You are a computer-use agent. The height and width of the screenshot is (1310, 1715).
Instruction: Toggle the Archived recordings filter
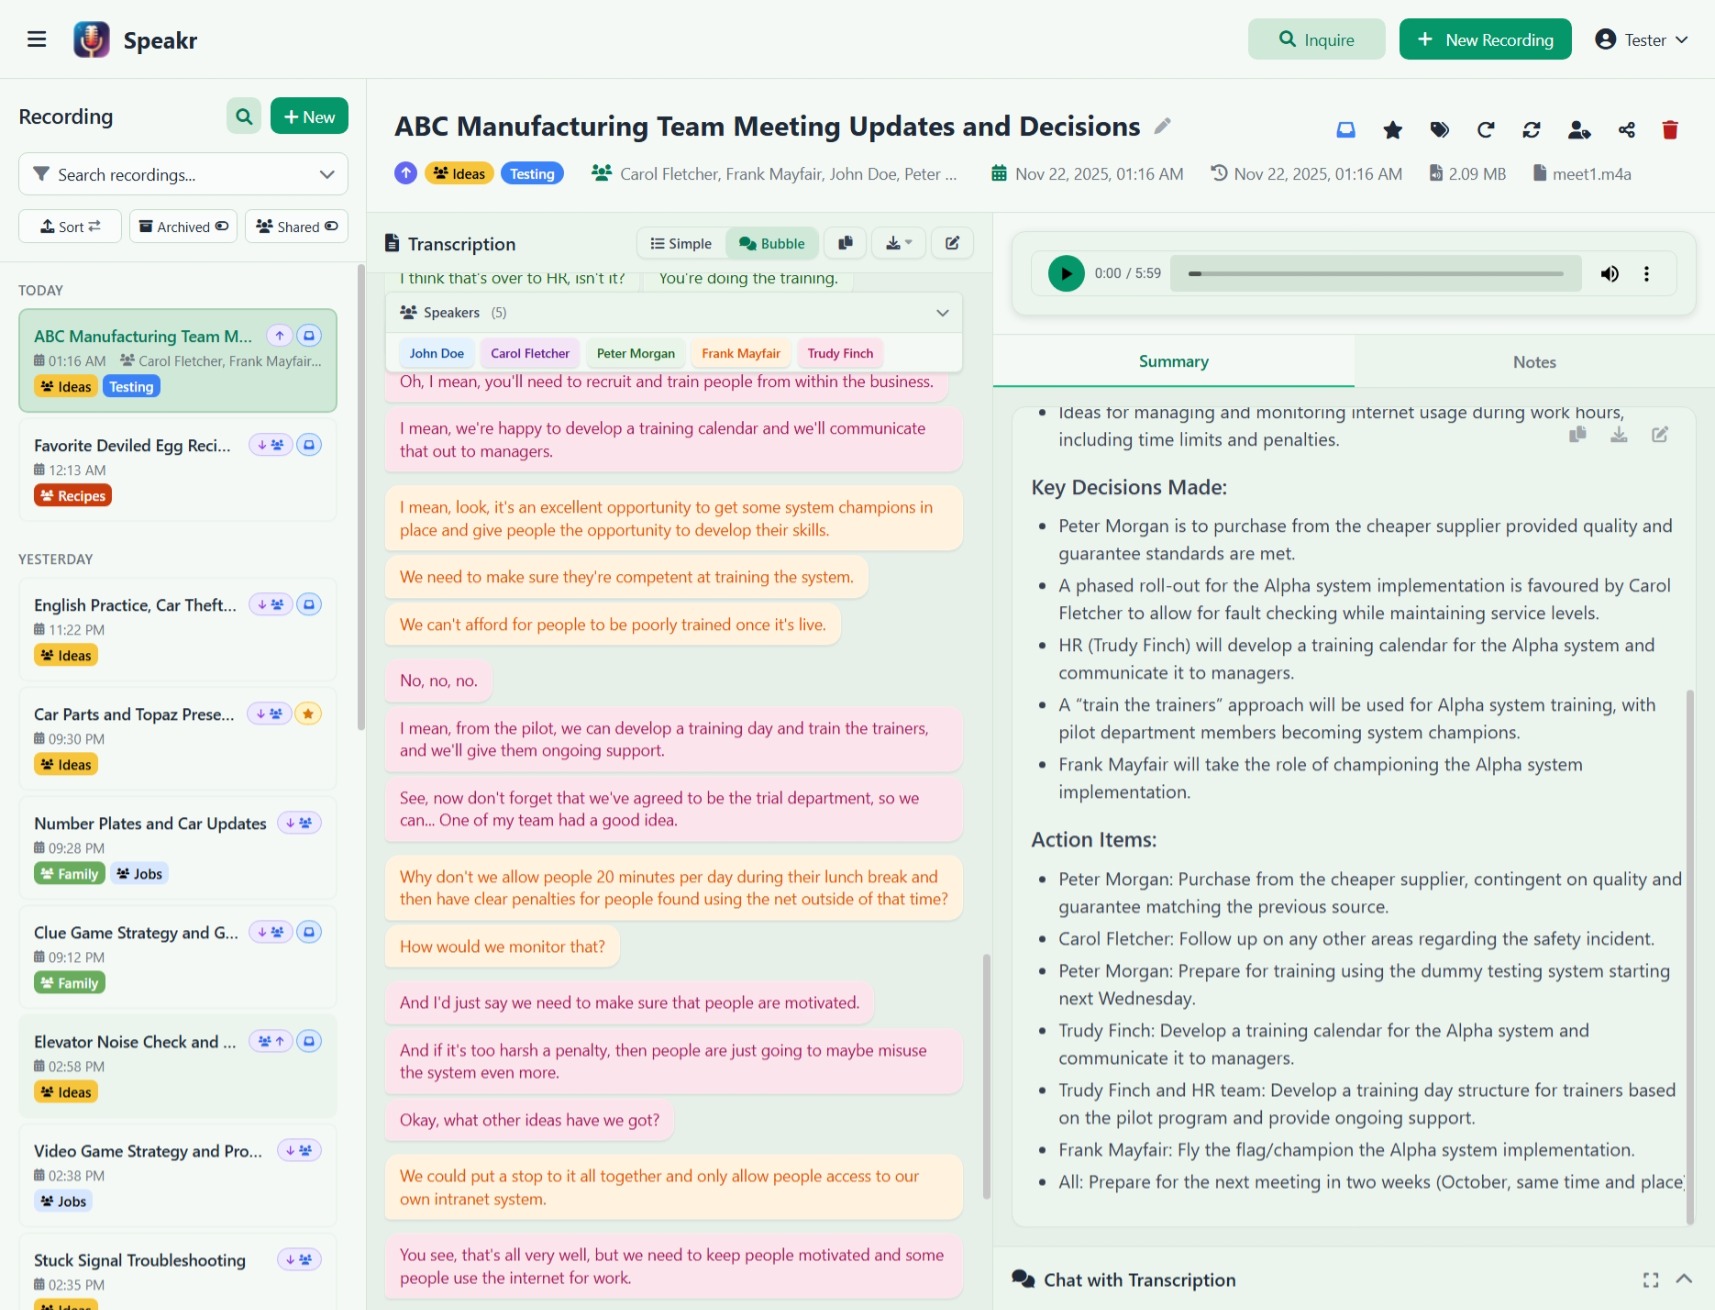[182, 226]
